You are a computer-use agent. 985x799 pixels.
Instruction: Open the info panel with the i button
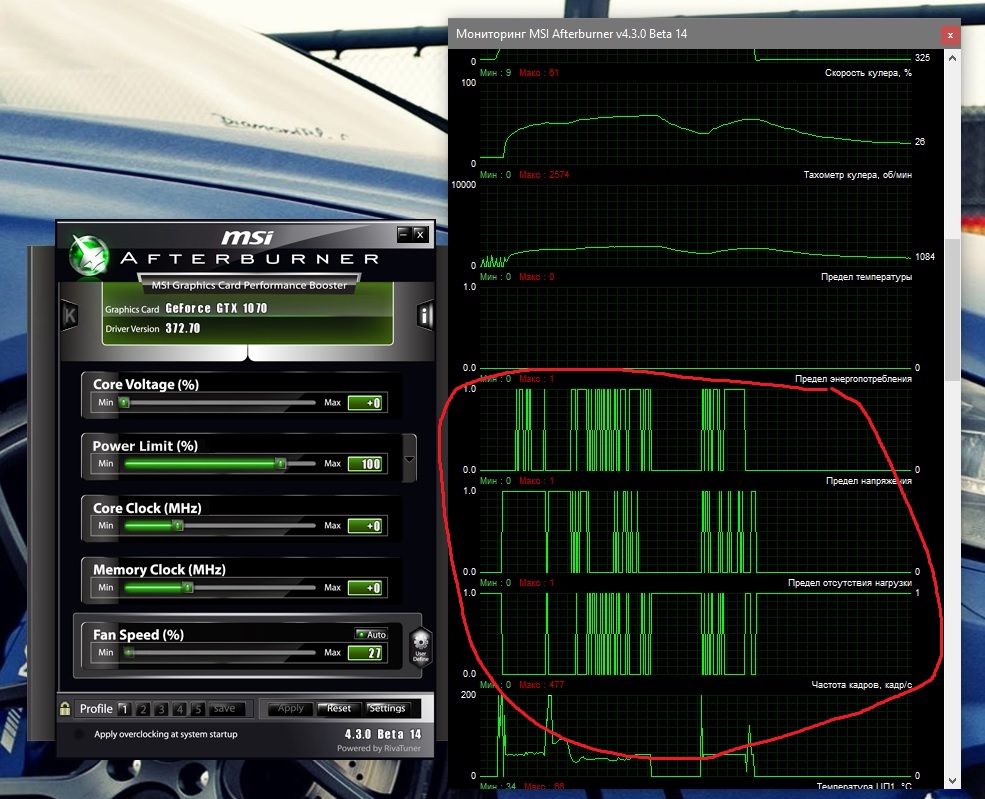(x=425, y=315)
